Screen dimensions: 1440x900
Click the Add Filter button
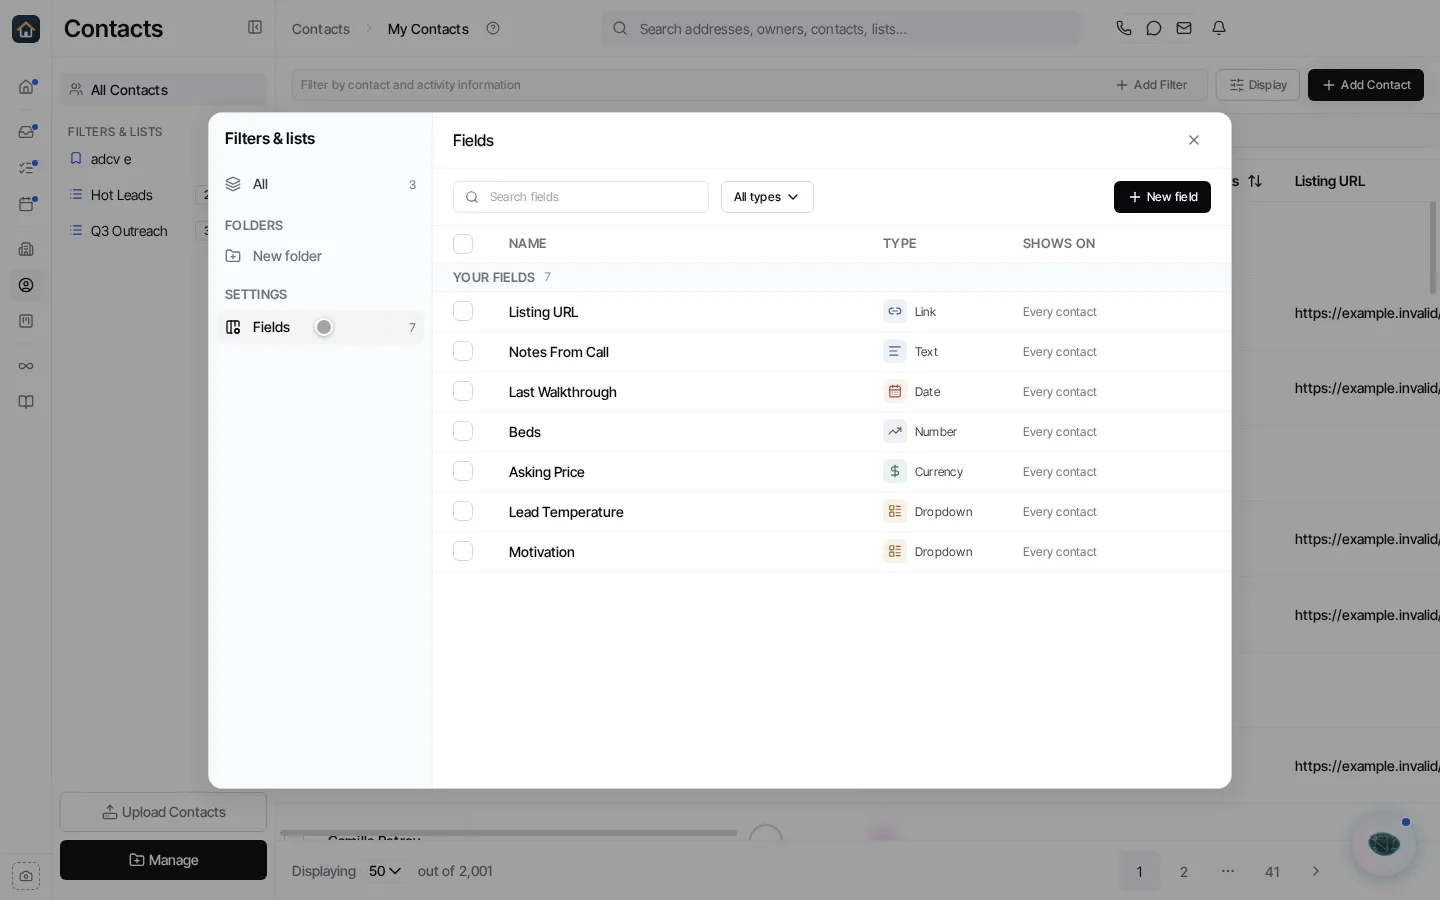tap(1151, 85)
